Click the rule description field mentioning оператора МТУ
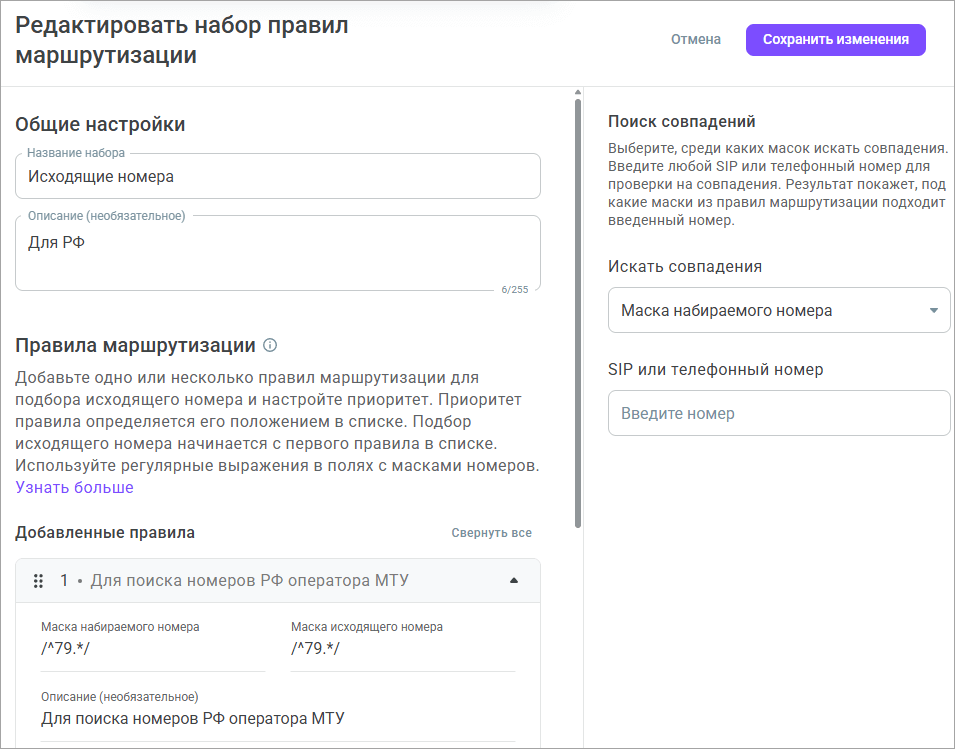Screen dimensions: 955x749 [x=275, y=717]
